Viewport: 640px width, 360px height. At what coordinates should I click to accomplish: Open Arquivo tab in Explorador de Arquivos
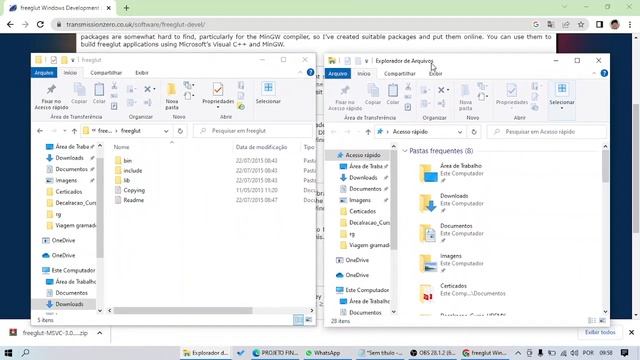(x=338, y=73)
